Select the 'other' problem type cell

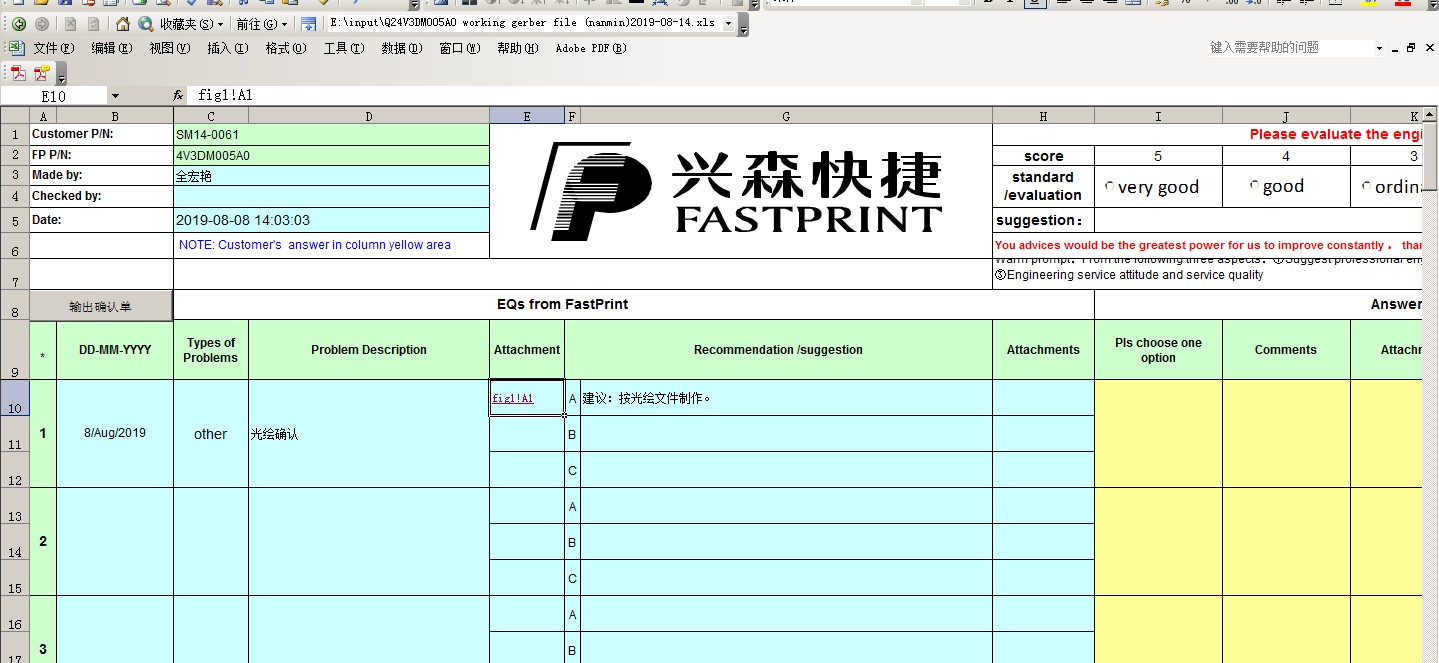(x=211, y=434)
